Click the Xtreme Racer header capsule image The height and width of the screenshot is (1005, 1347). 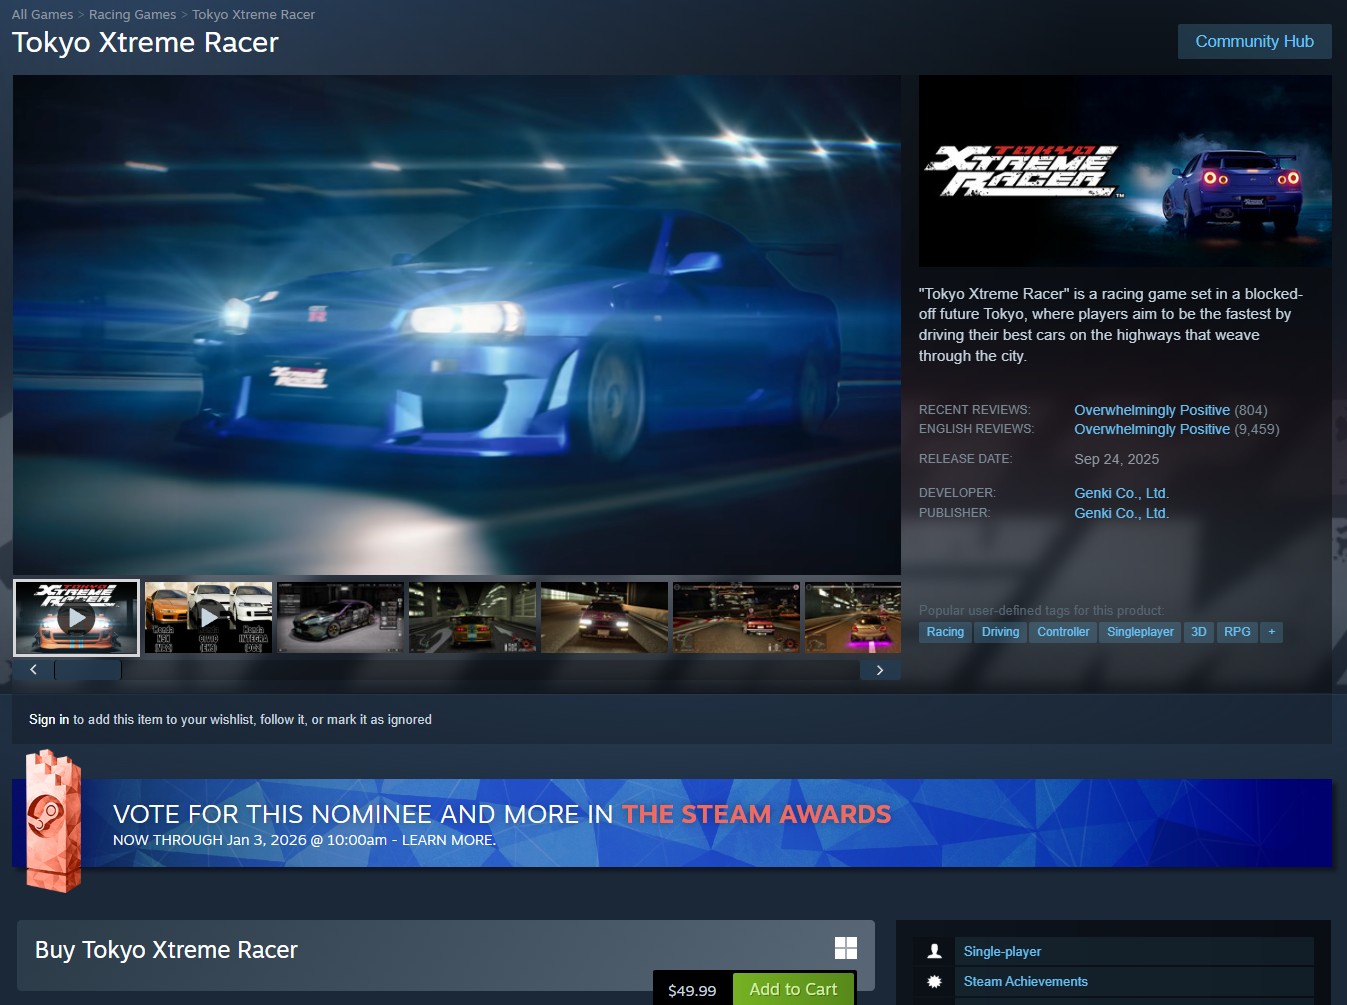point(1125,171)
